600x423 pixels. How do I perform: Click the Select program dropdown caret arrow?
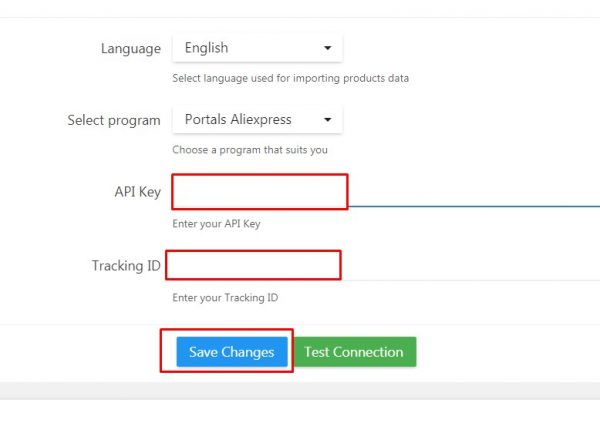click(328, 119)
